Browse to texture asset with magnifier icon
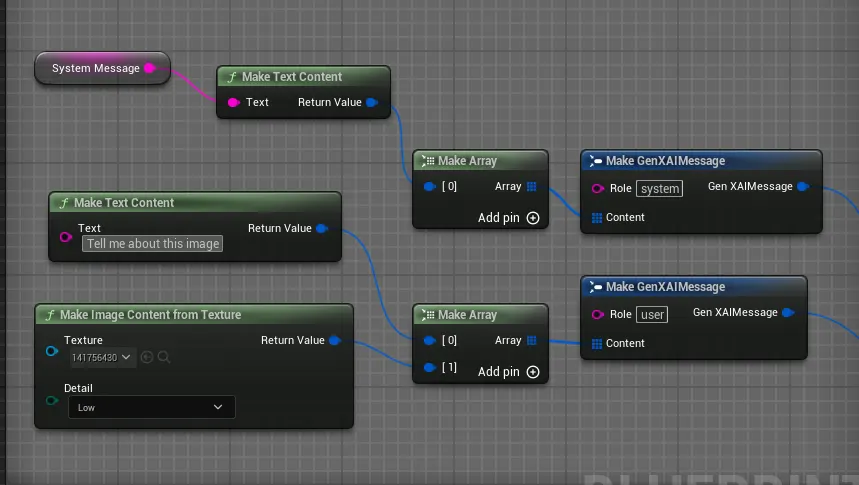The width and height of the screenshot is (859, 485). (163, 357)
